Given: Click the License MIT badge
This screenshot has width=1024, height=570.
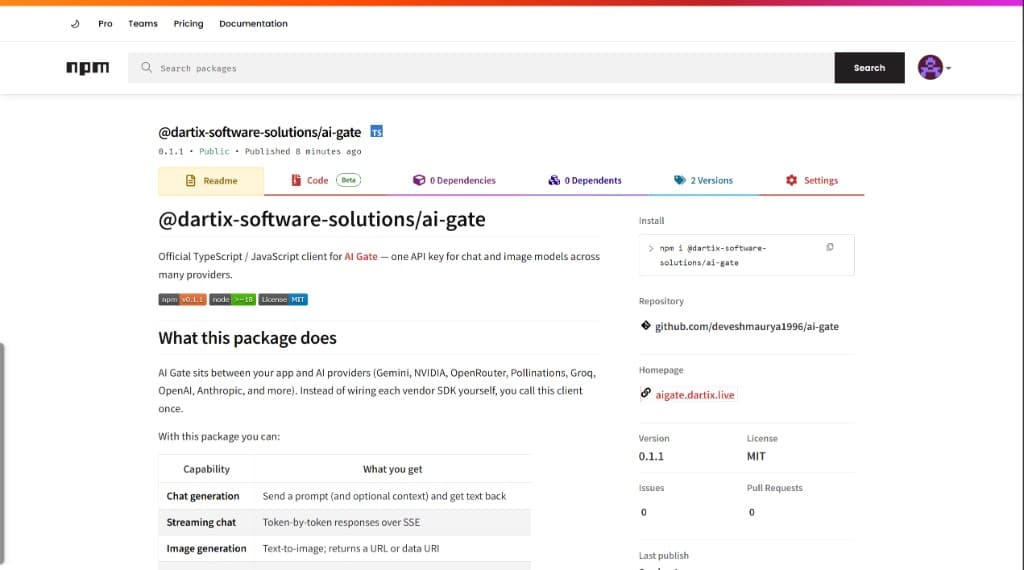Looking at the screenshot, I should pos(283,299).
